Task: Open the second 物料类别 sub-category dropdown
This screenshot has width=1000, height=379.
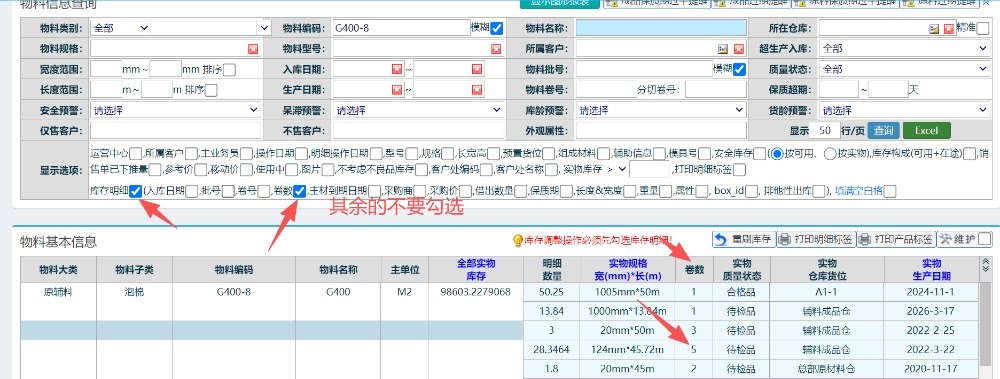Action: [211, 28]
